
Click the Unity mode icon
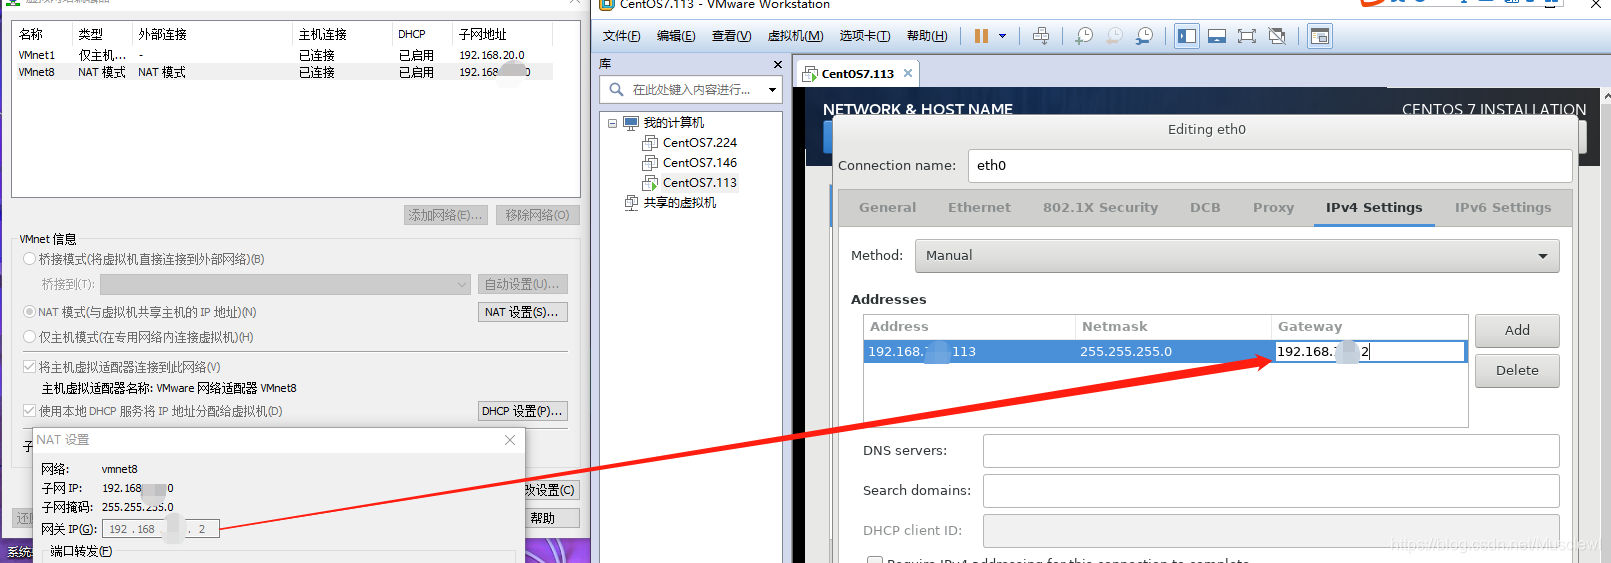(x=1277, y=36)
